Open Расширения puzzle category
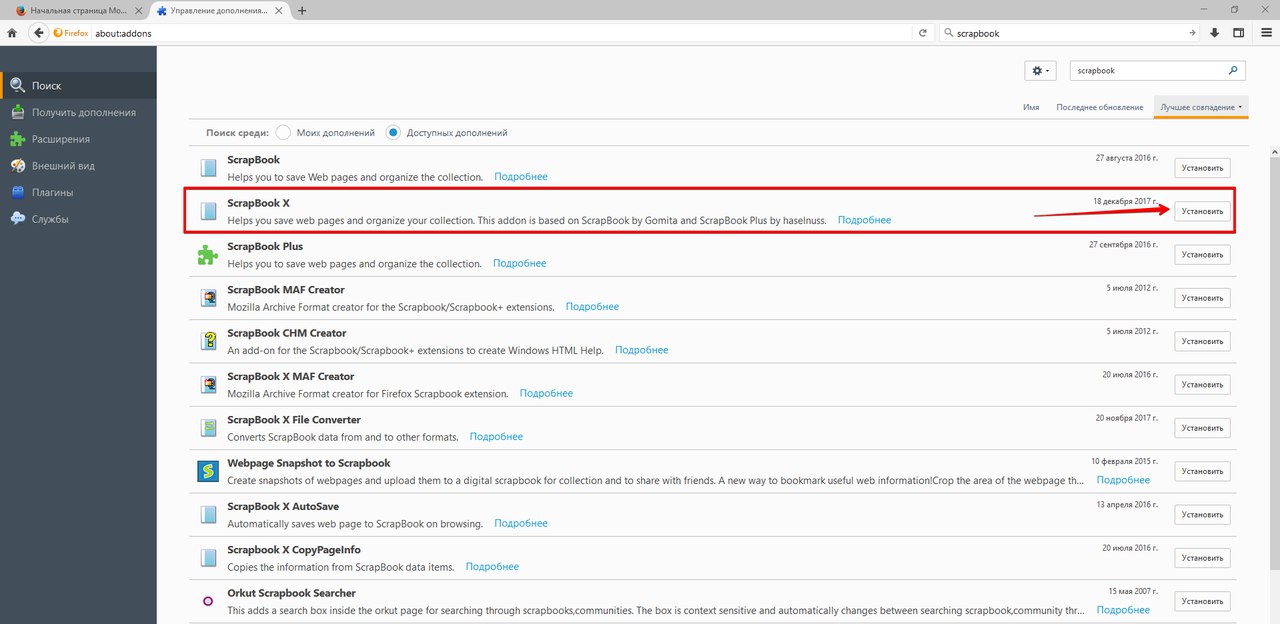This screenshot has height=624, width=1280. point(78,139)
